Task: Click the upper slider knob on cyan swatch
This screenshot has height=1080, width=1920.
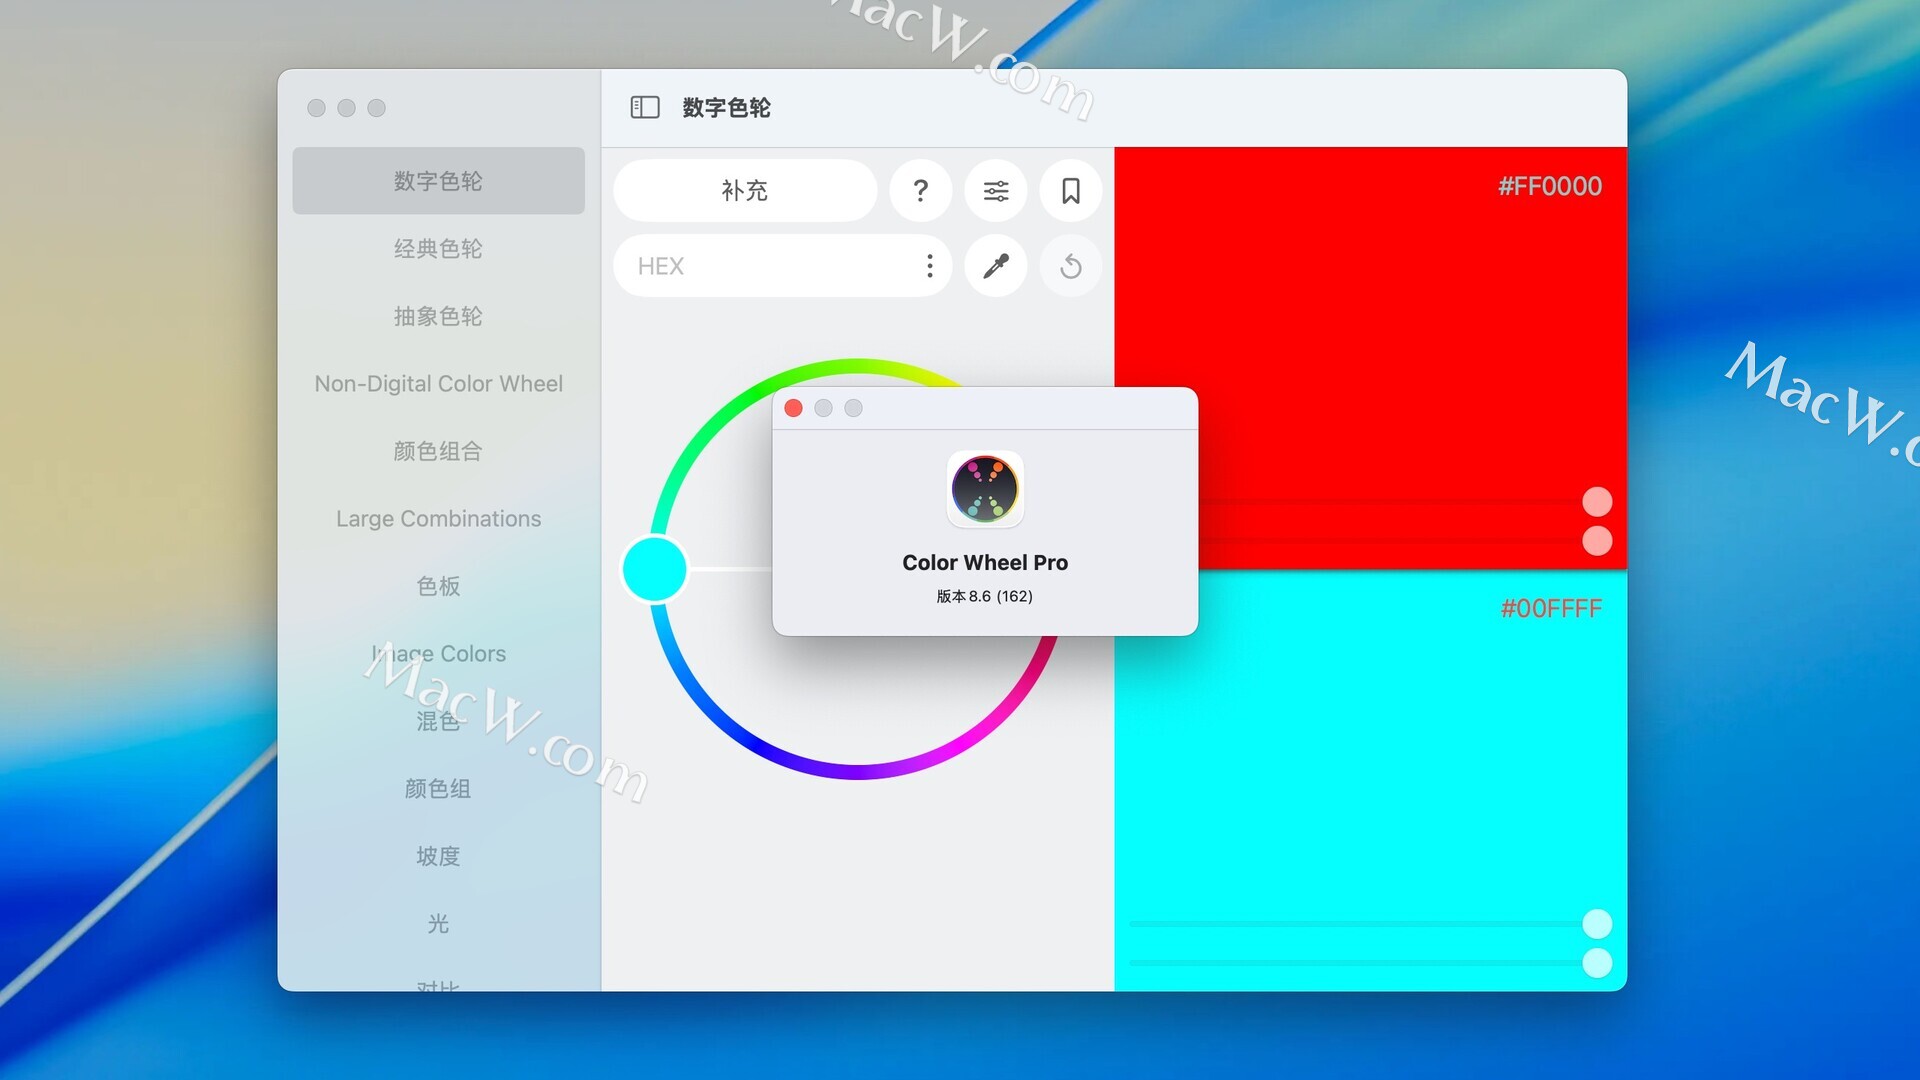Action: [1597, 924]
